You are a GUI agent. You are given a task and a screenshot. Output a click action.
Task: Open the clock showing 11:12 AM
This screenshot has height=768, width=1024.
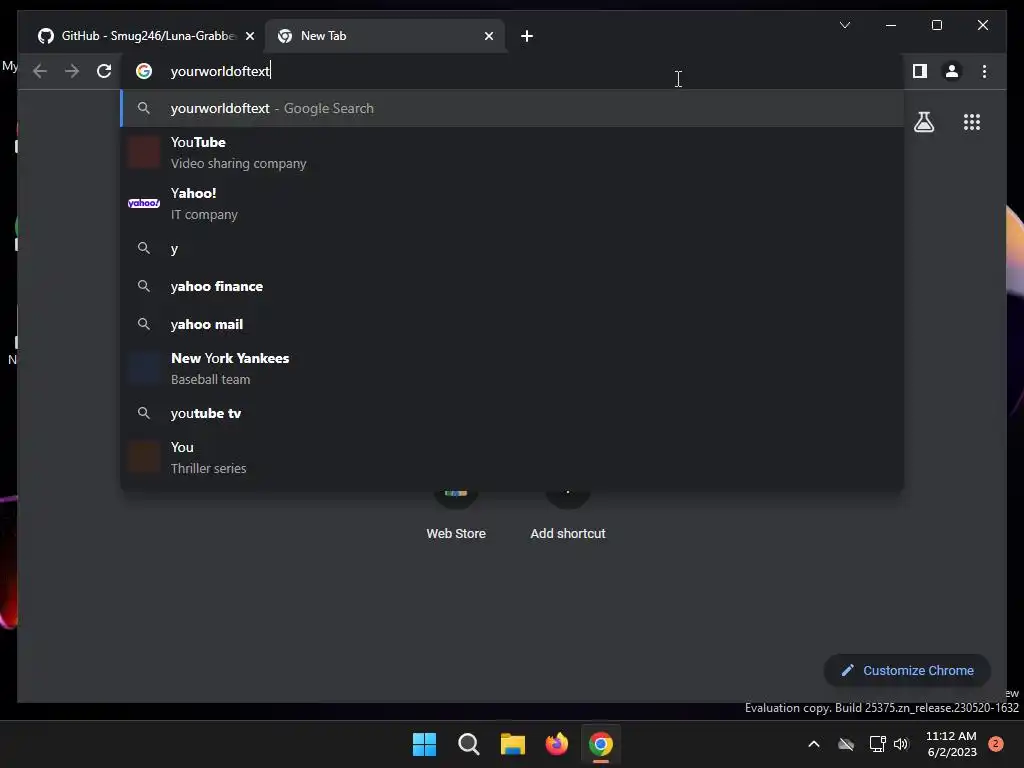[x=951, y=744]
